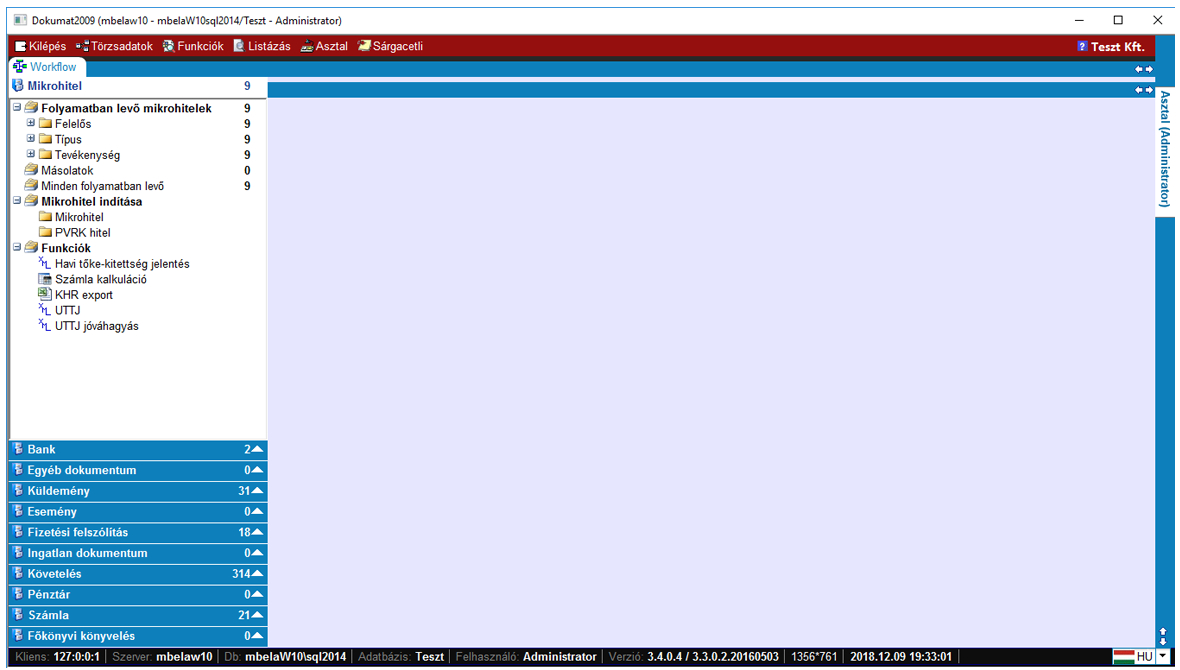Collapse the Folyamatban levő mikrohitelek node
Viewport: 1180px width, 670px height.
click(17, 108)
